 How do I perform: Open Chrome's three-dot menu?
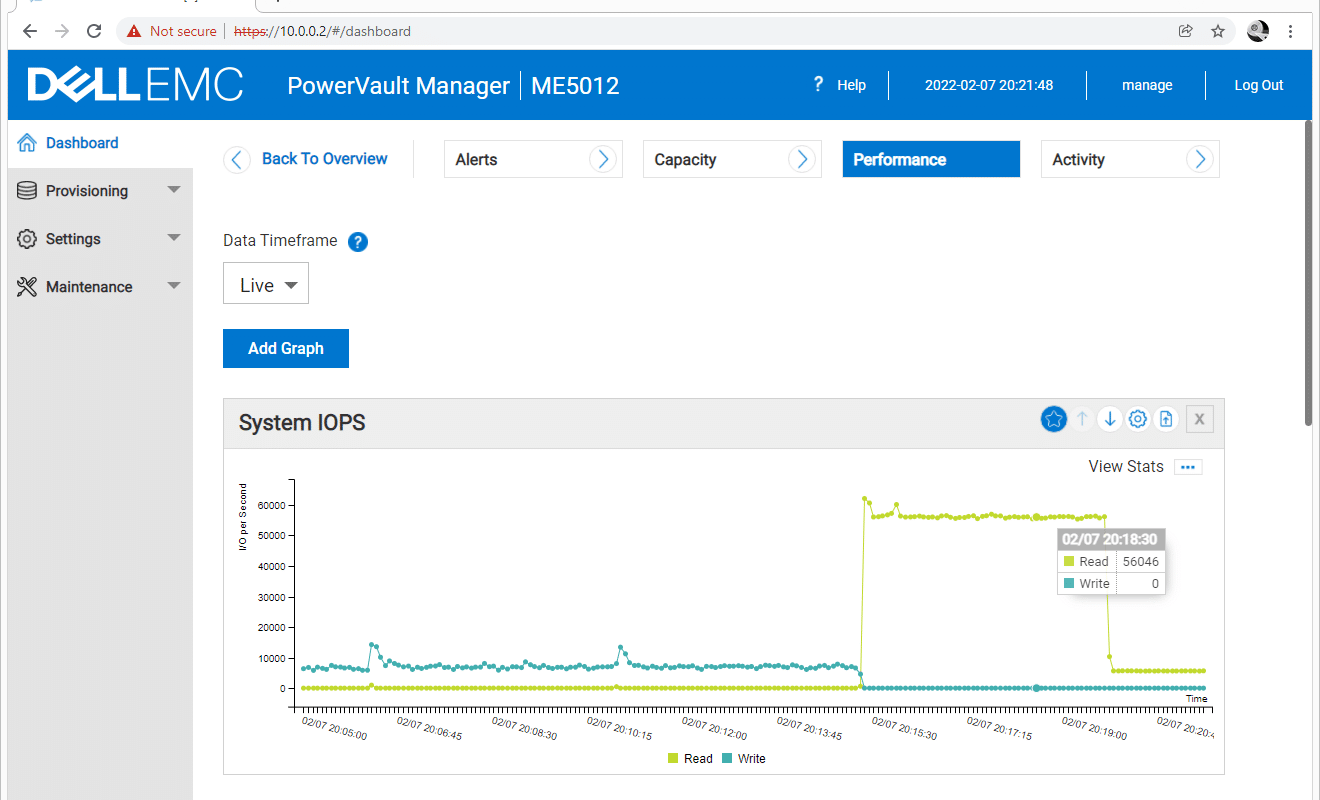pyautogui.click(x=1292, y=31)
